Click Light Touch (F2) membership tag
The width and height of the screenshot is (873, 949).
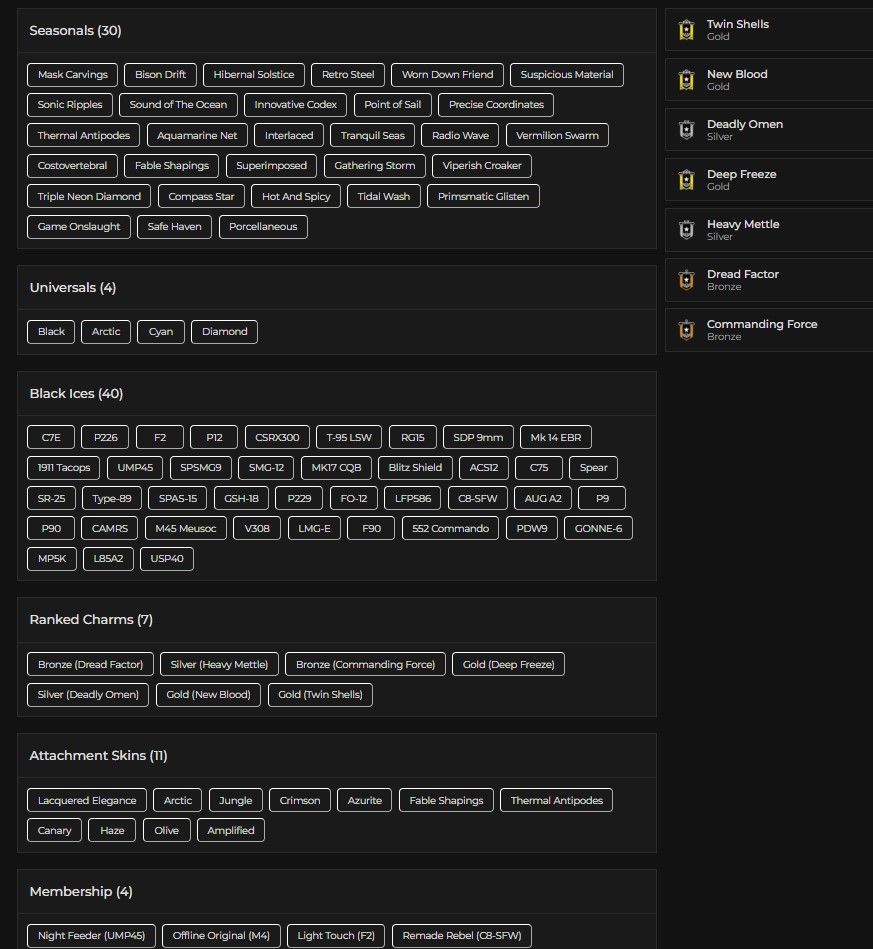click(x=336, y=936)
